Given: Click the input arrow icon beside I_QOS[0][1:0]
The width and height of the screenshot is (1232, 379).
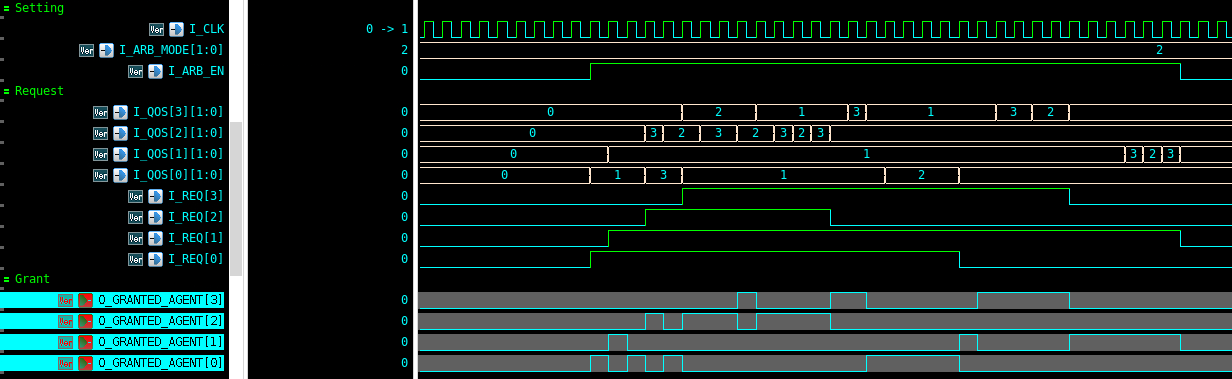Looking at the screenshot, I should [120, 175].
